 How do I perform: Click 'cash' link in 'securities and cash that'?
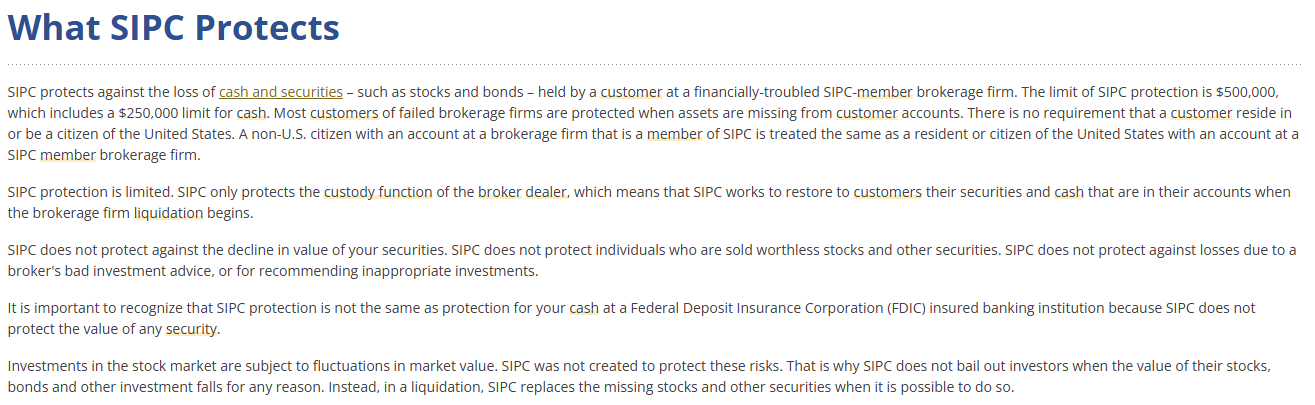pyautogui.click(x=1069, y=192)
